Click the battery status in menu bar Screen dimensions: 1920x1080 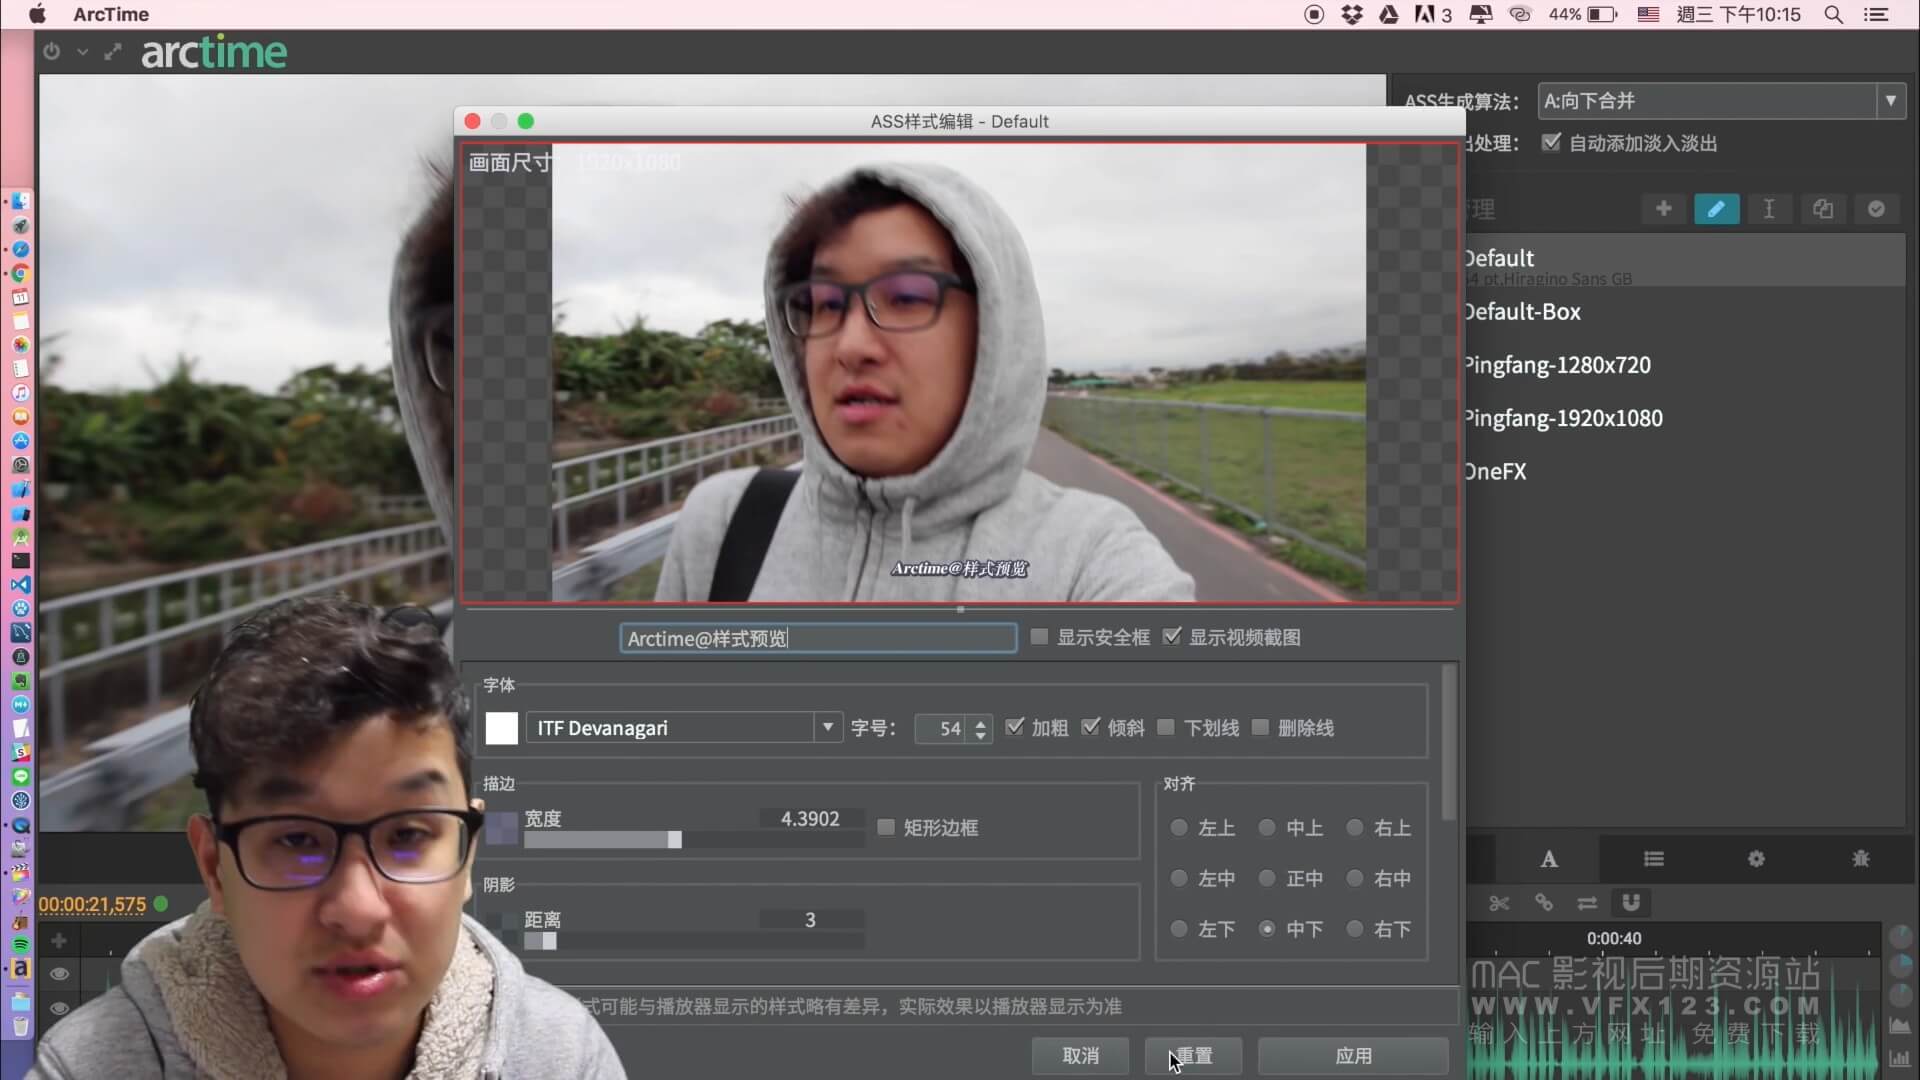pos(1583,14)
